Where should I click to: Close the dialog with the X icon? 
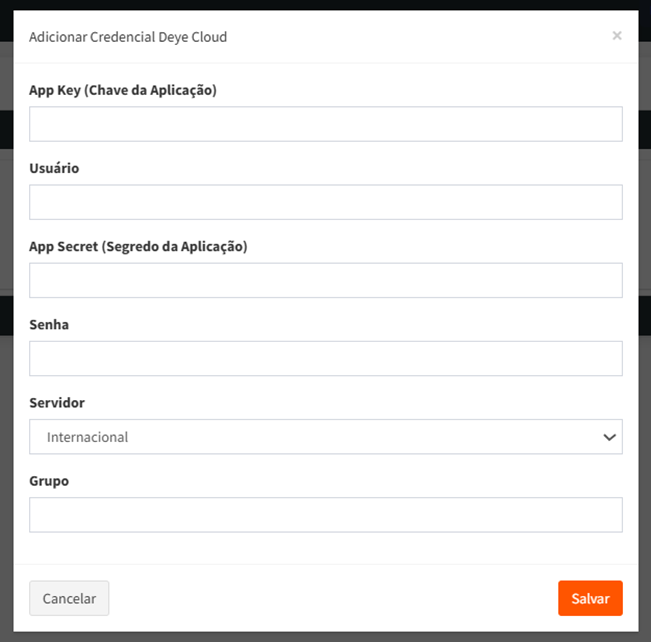coord(616,36)
